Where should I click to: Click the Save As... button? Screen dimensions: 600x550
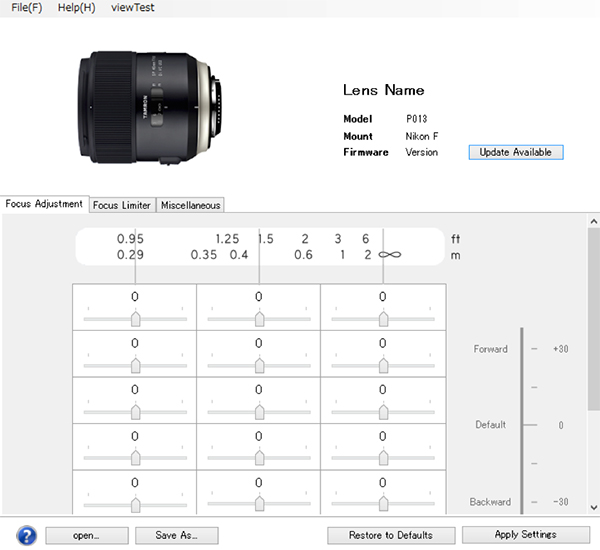176,535
